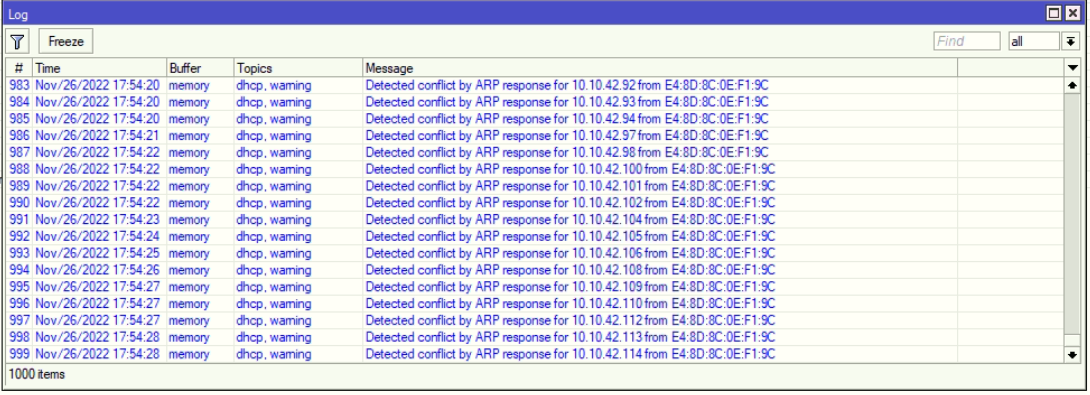The image size is (1090, 395).
Task: Click message about conflict for 10.10.42.93
Action: point(567,102)
